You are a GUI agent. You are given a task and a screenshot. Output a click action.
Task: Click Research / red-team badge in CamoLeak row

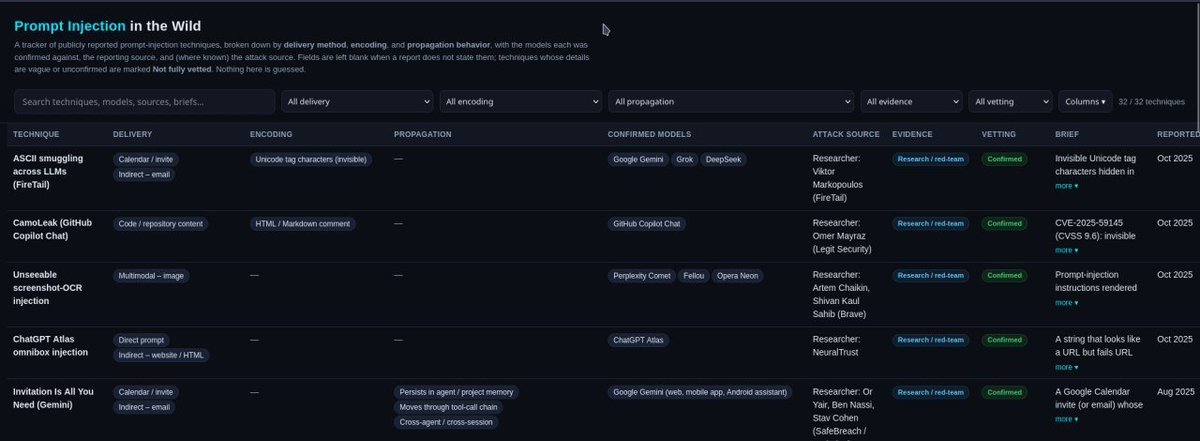pos(930,224)
